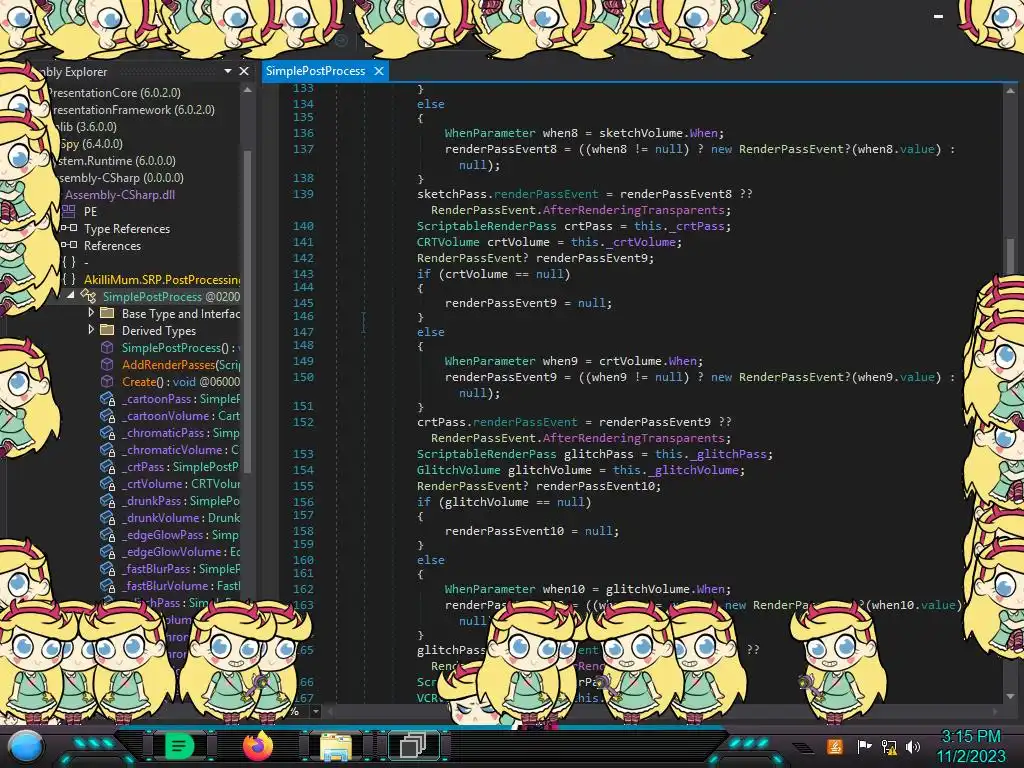Click _edgeGlowVolume field icon
Image resolution: width=1024 pixels, height=768 pixels.
point(107,551)
